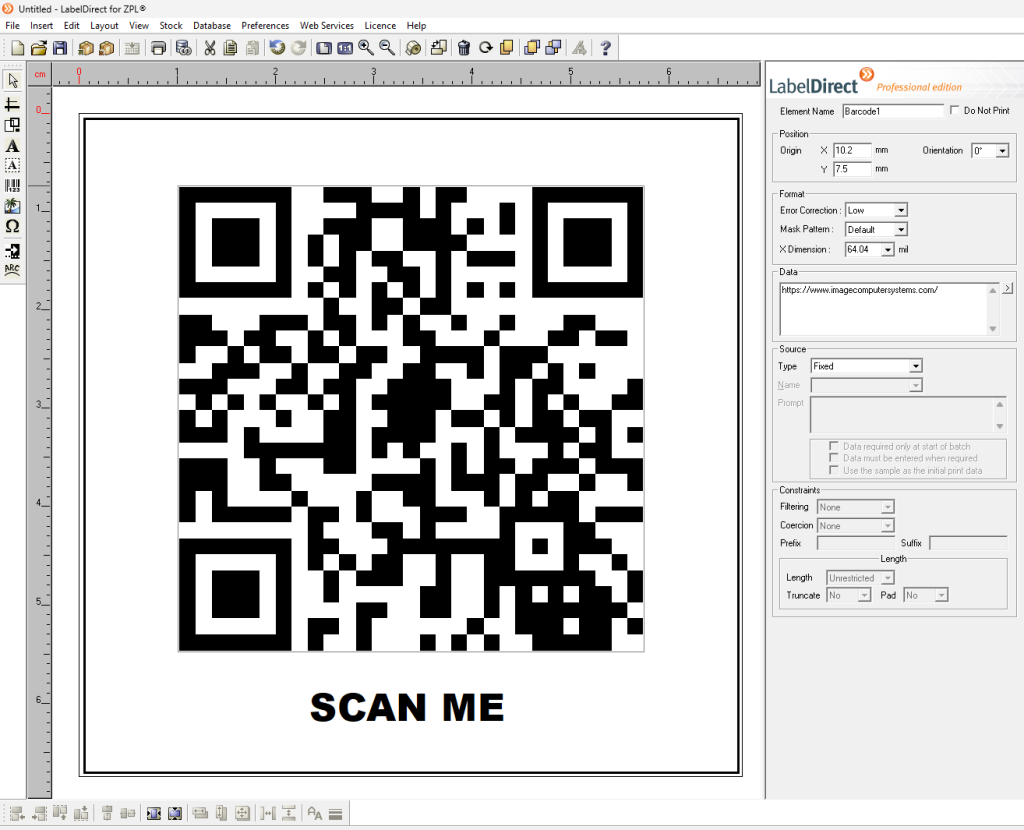Viewport: 1024px width, 830px height.
Task: Toggle Data must be entered when required
Action: (834, 458)
